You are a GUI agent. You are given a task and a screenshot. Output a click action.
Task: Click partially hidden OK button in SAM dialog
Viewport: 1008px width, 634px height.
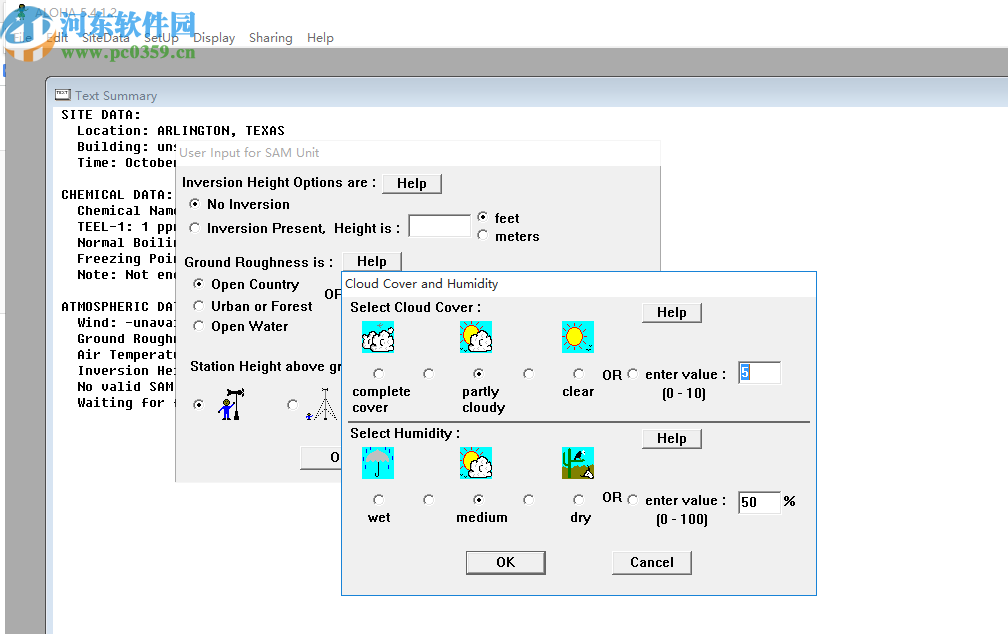[x=321, y=457]
